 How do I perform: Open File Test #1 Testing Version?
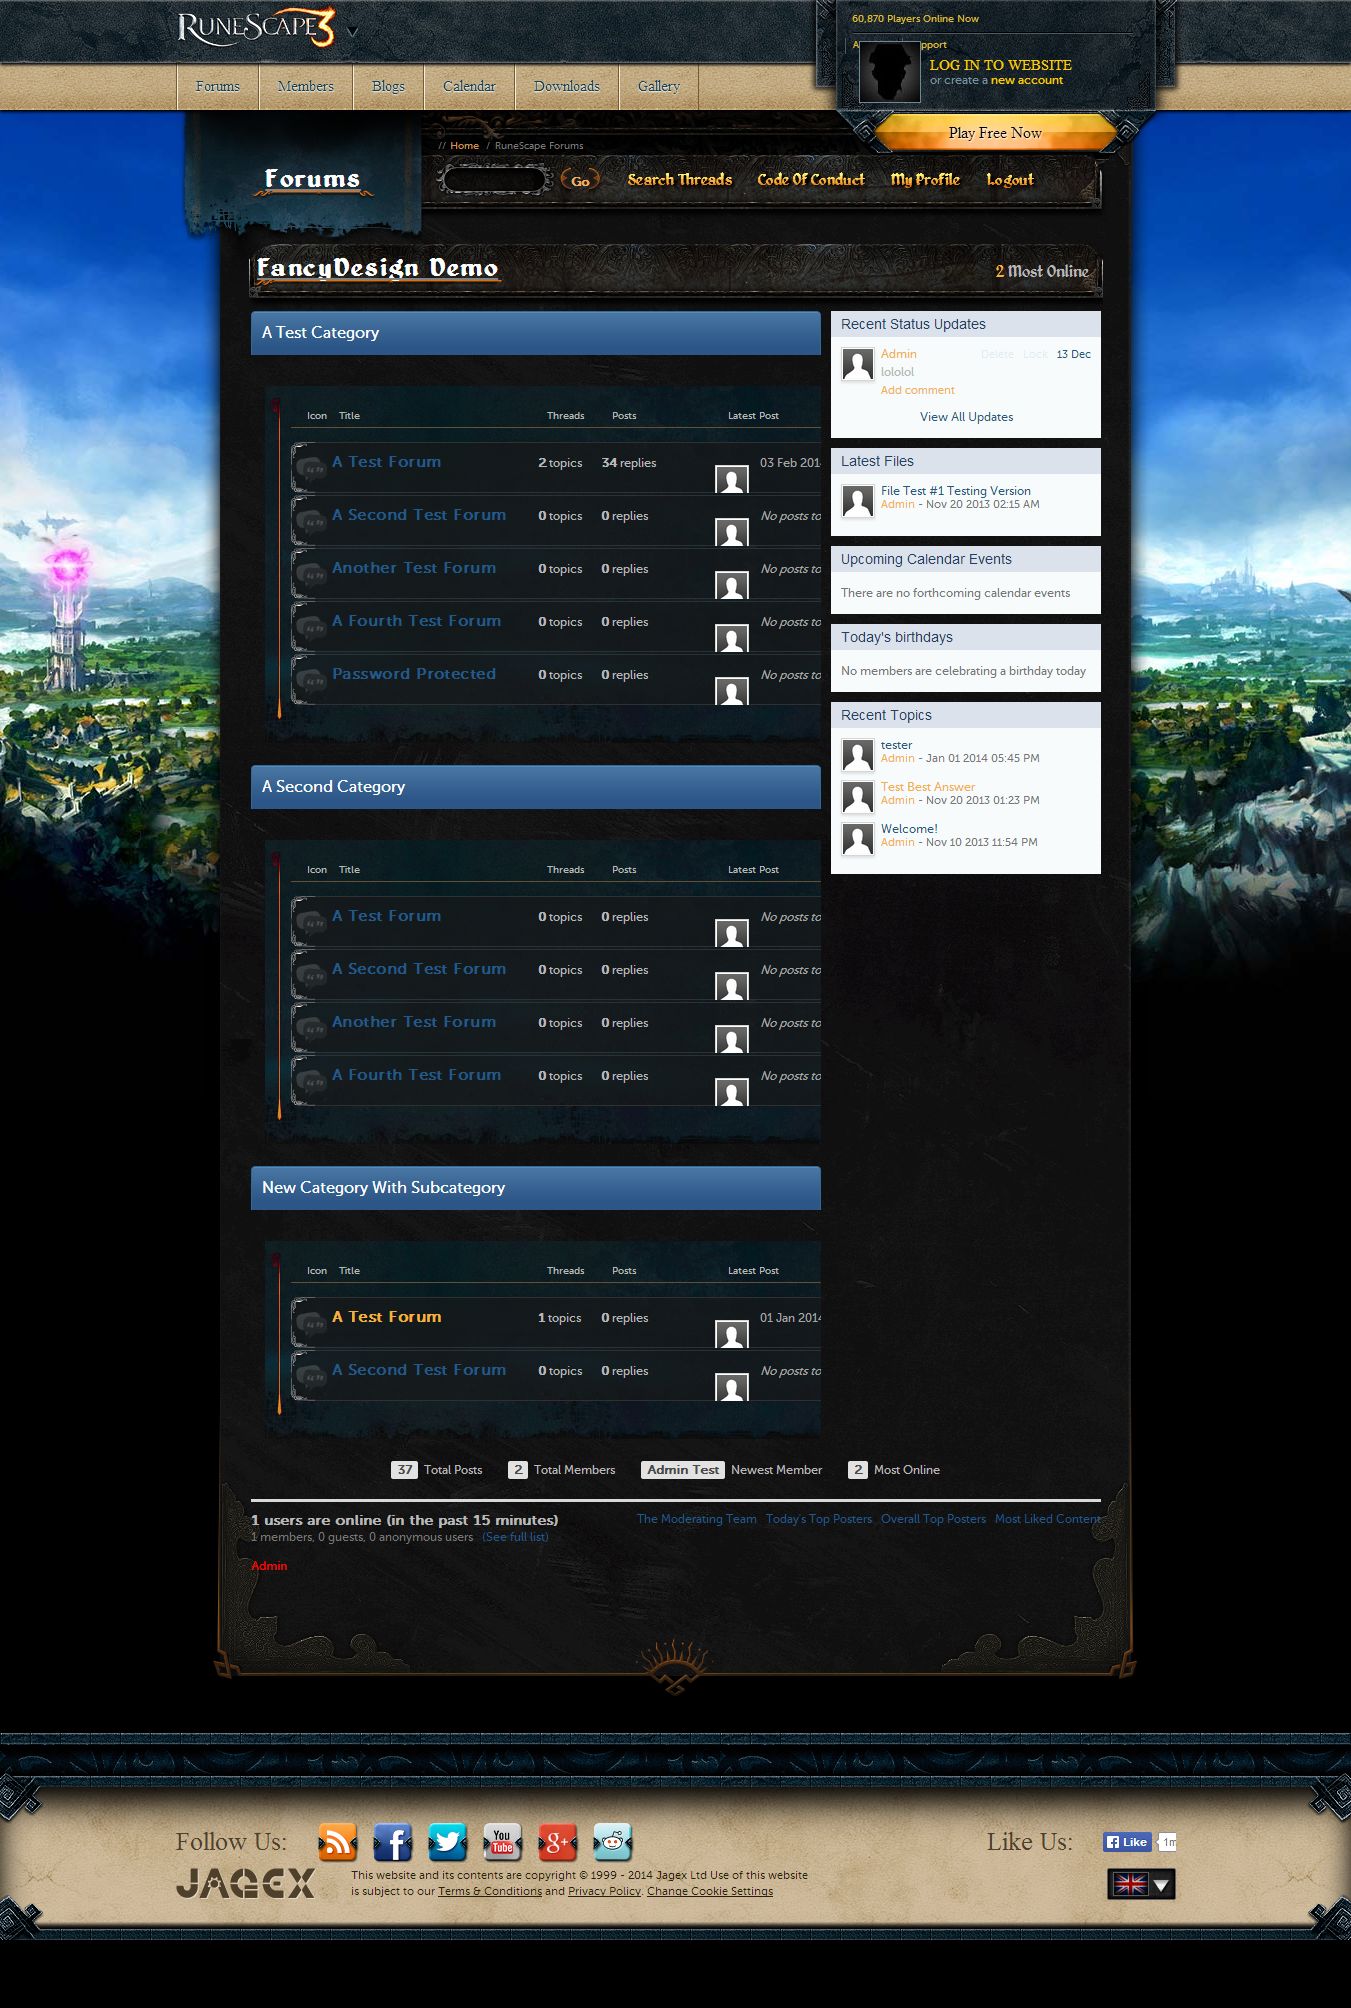coord(955,491)
